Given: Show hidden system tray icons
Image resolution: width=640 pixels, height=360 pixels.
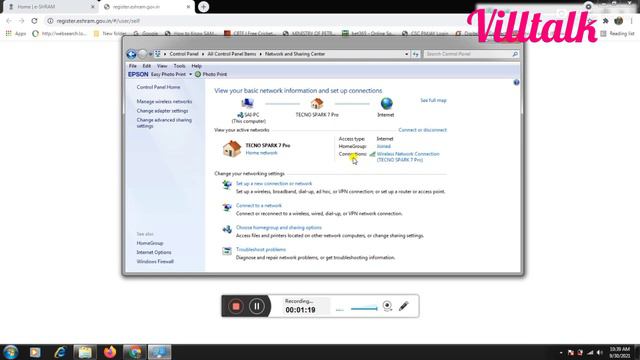Looking at the screenshot, I should pos(561,353).
